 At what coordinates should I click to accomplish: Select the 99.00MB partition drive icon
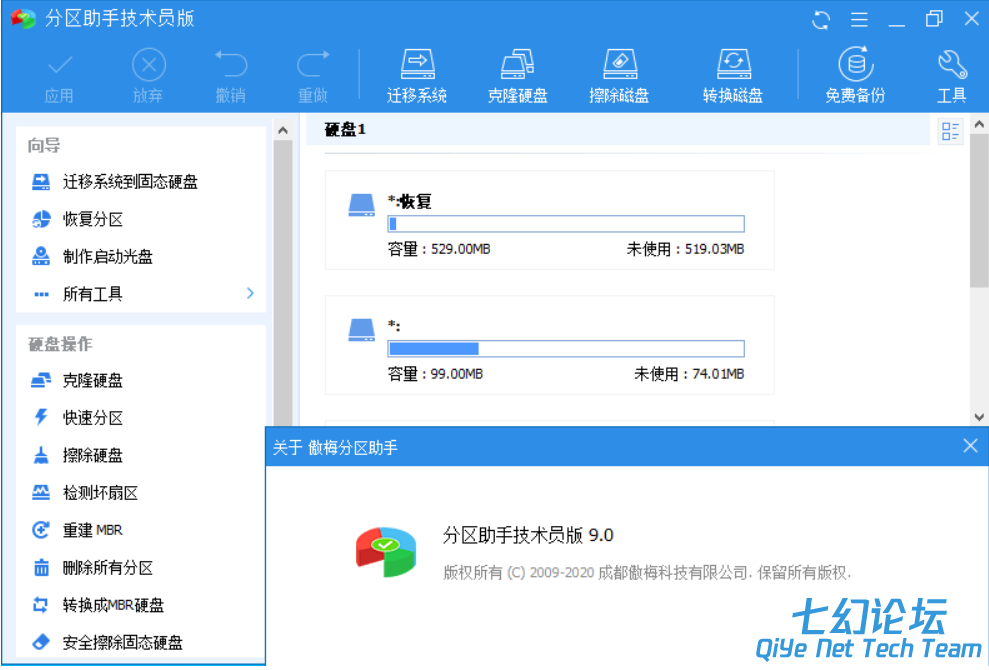362,330
